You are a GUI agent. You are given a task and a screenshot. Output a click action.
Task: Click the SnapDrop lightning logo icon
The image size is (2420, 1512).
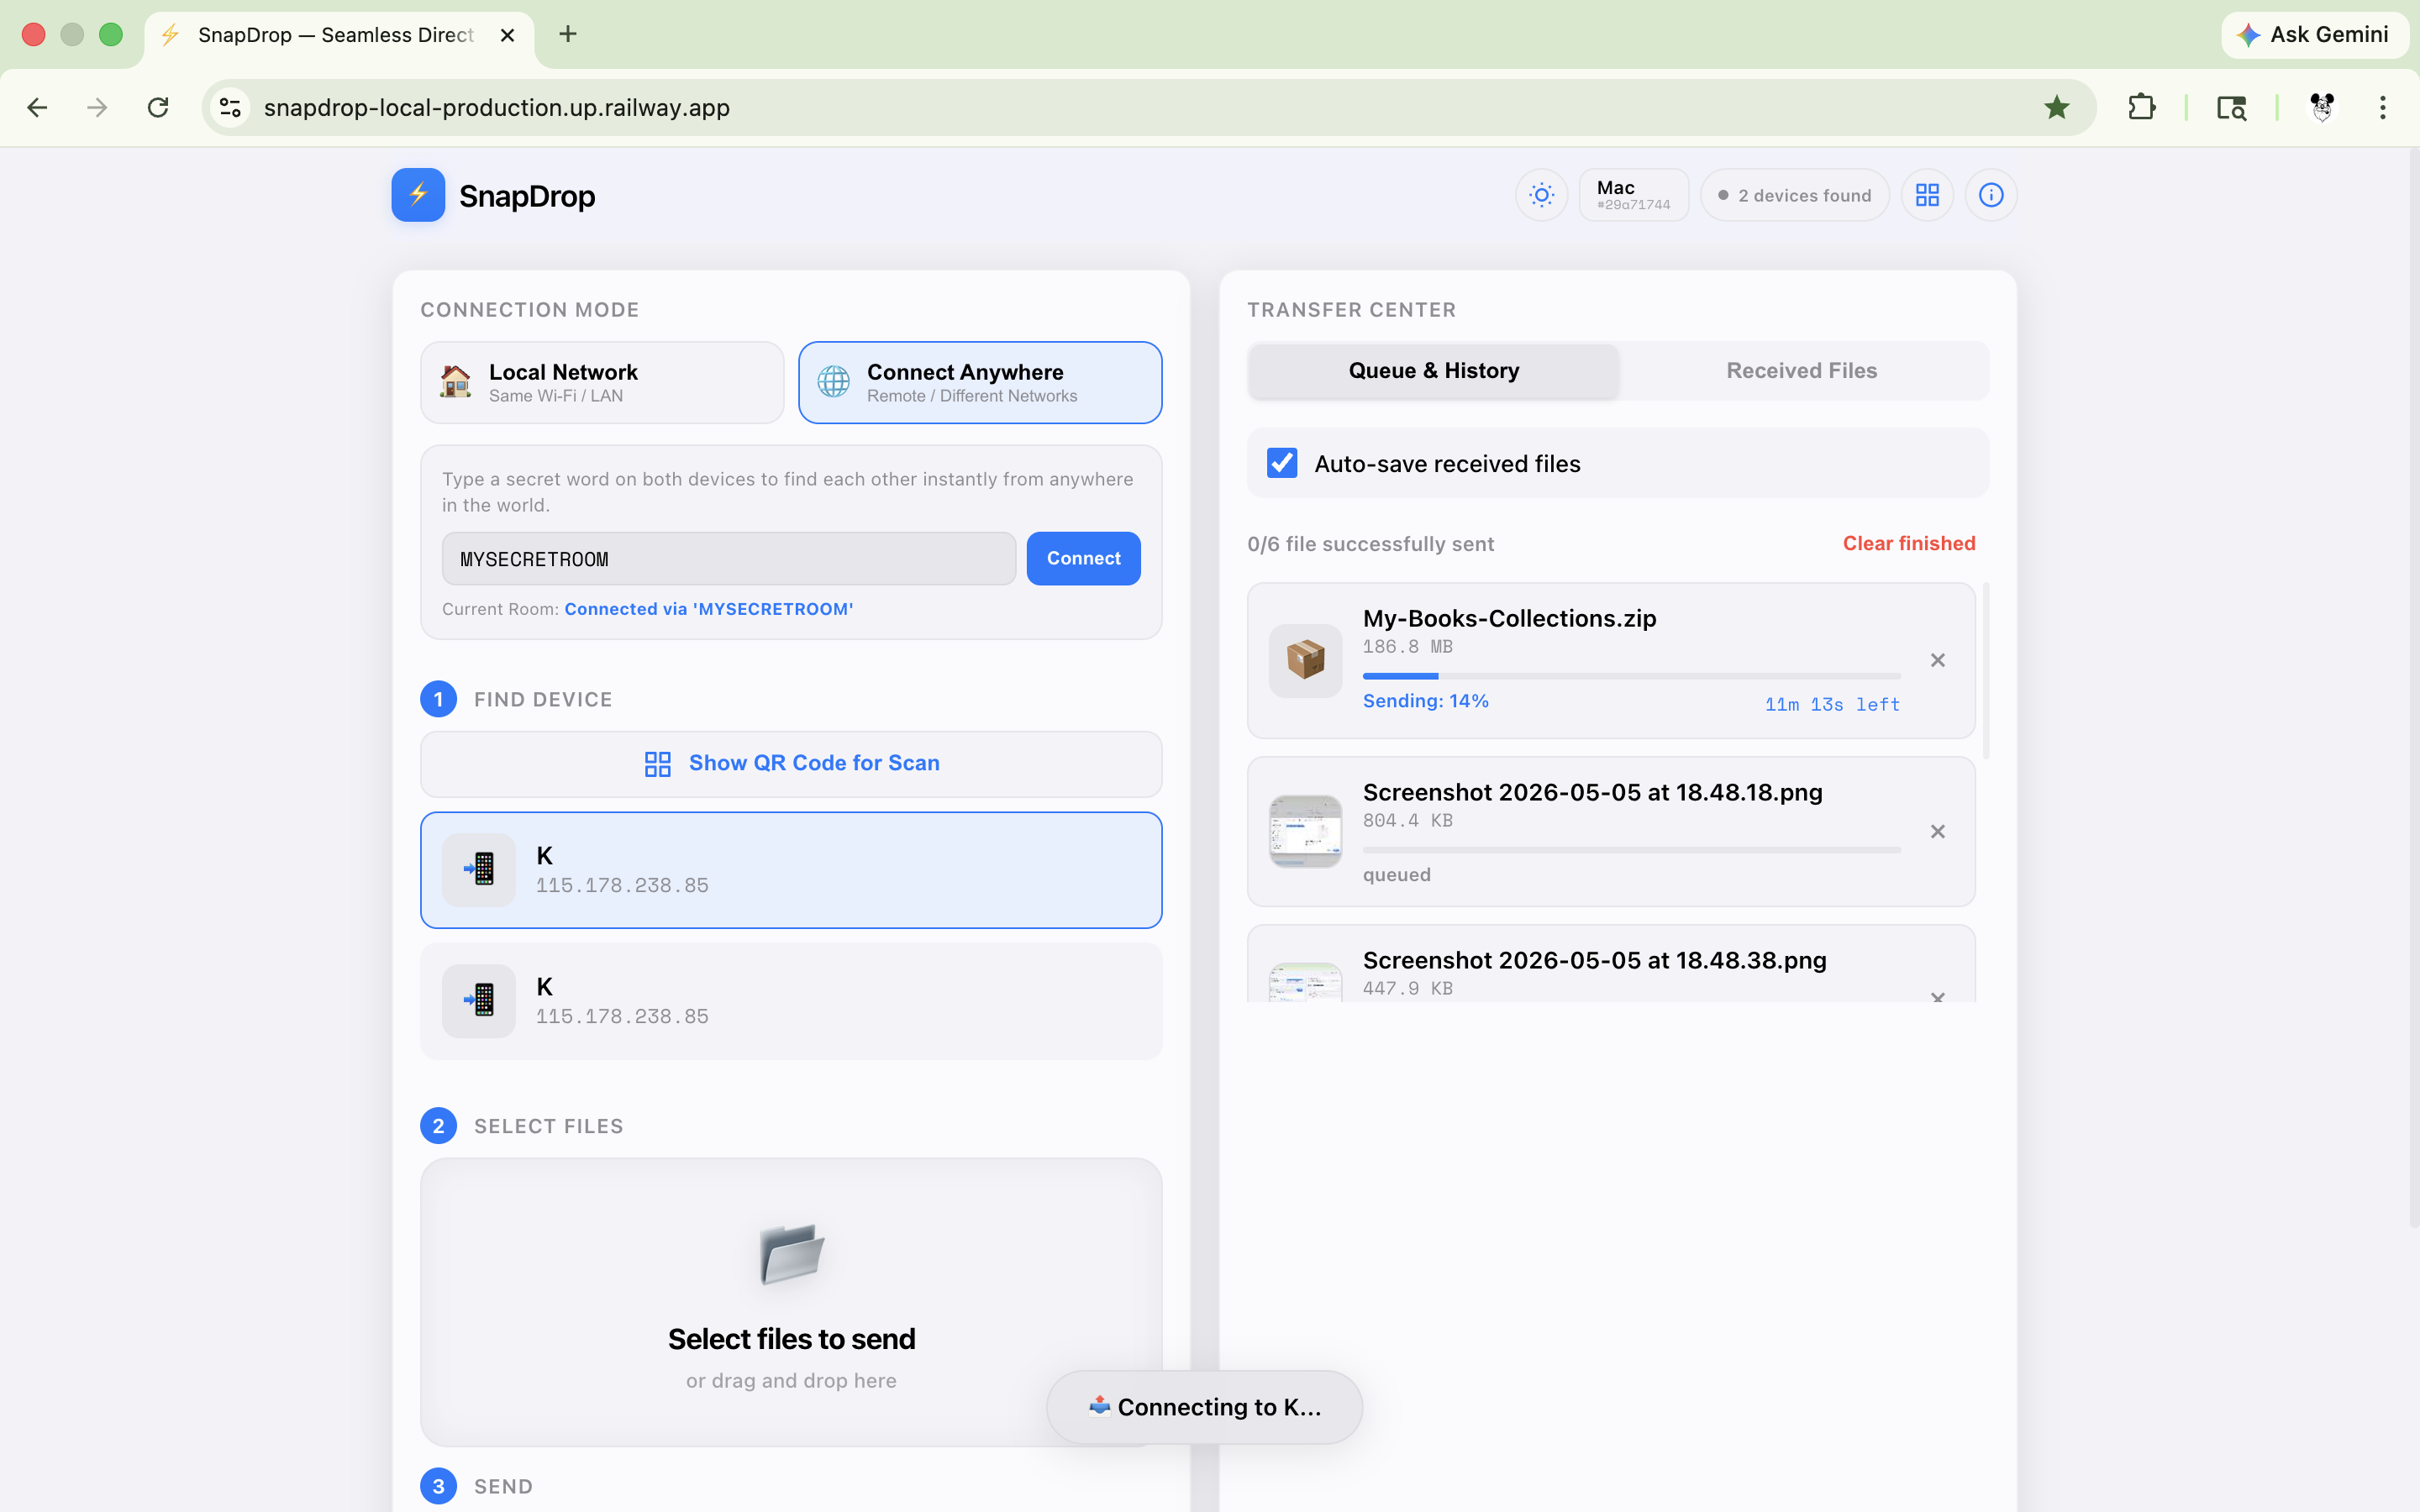tap(418, 195)
